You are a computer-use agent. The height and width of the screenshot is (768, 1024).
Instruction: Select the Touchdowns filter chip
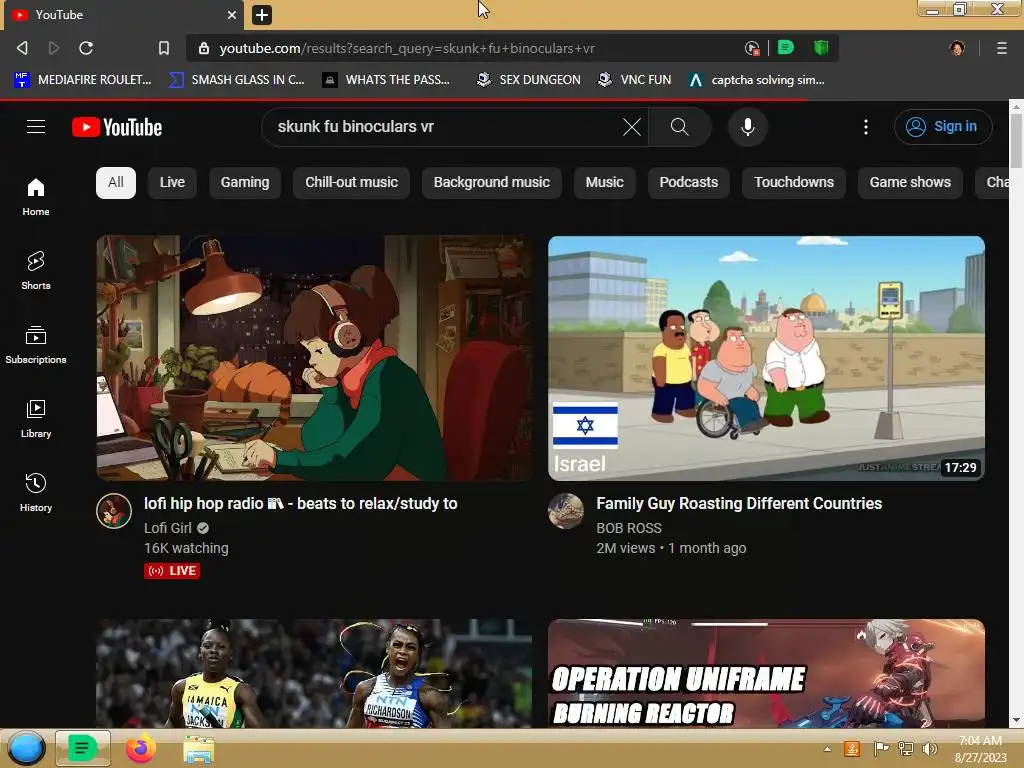coord(794,182)
